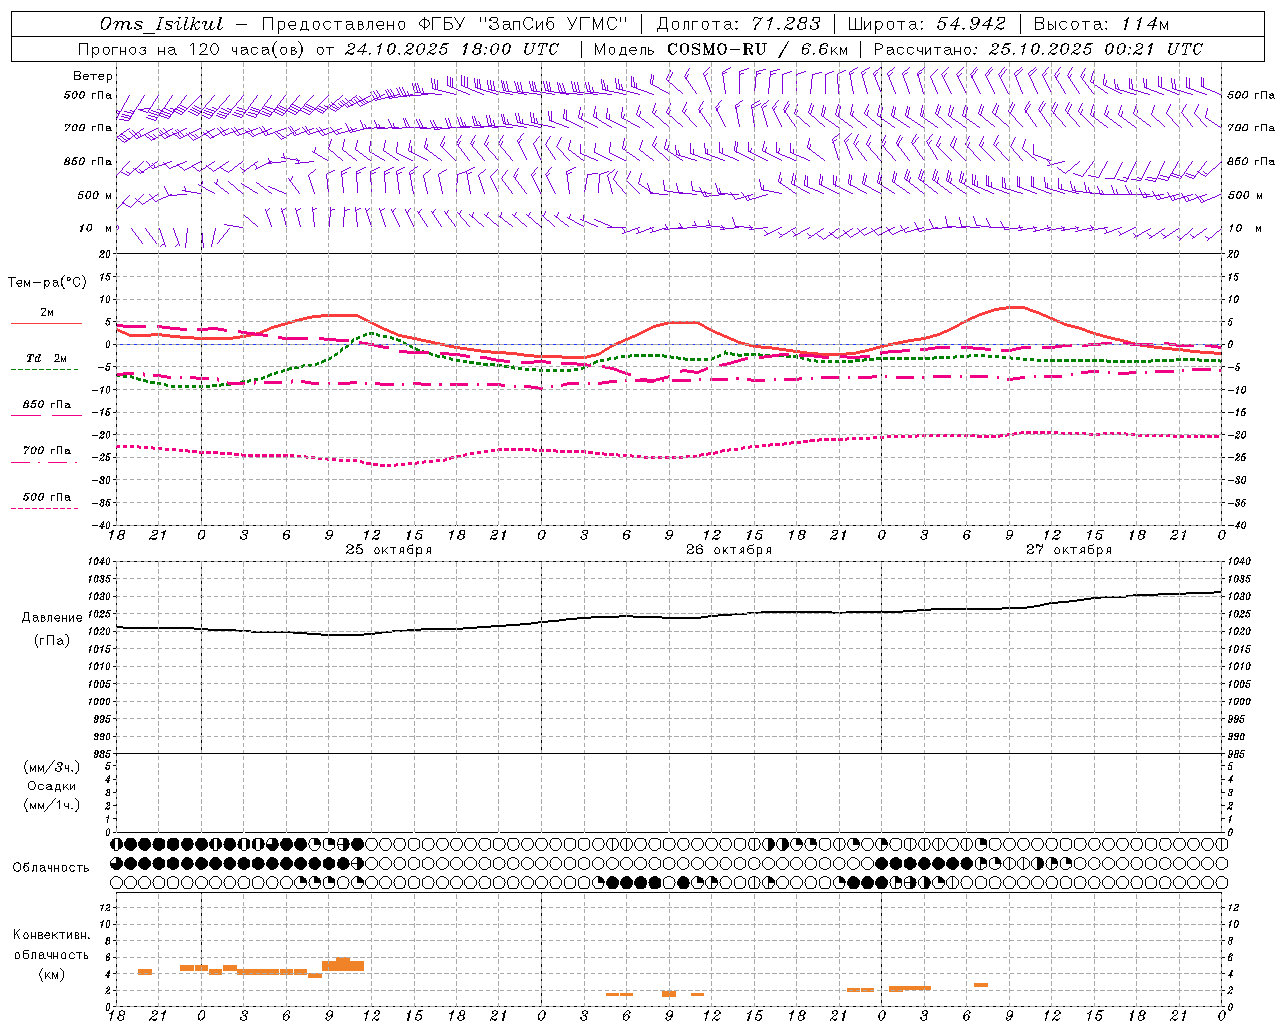
Task: Click the (мм/3ч.) precipitation unit label
Action: coord(52,767)
